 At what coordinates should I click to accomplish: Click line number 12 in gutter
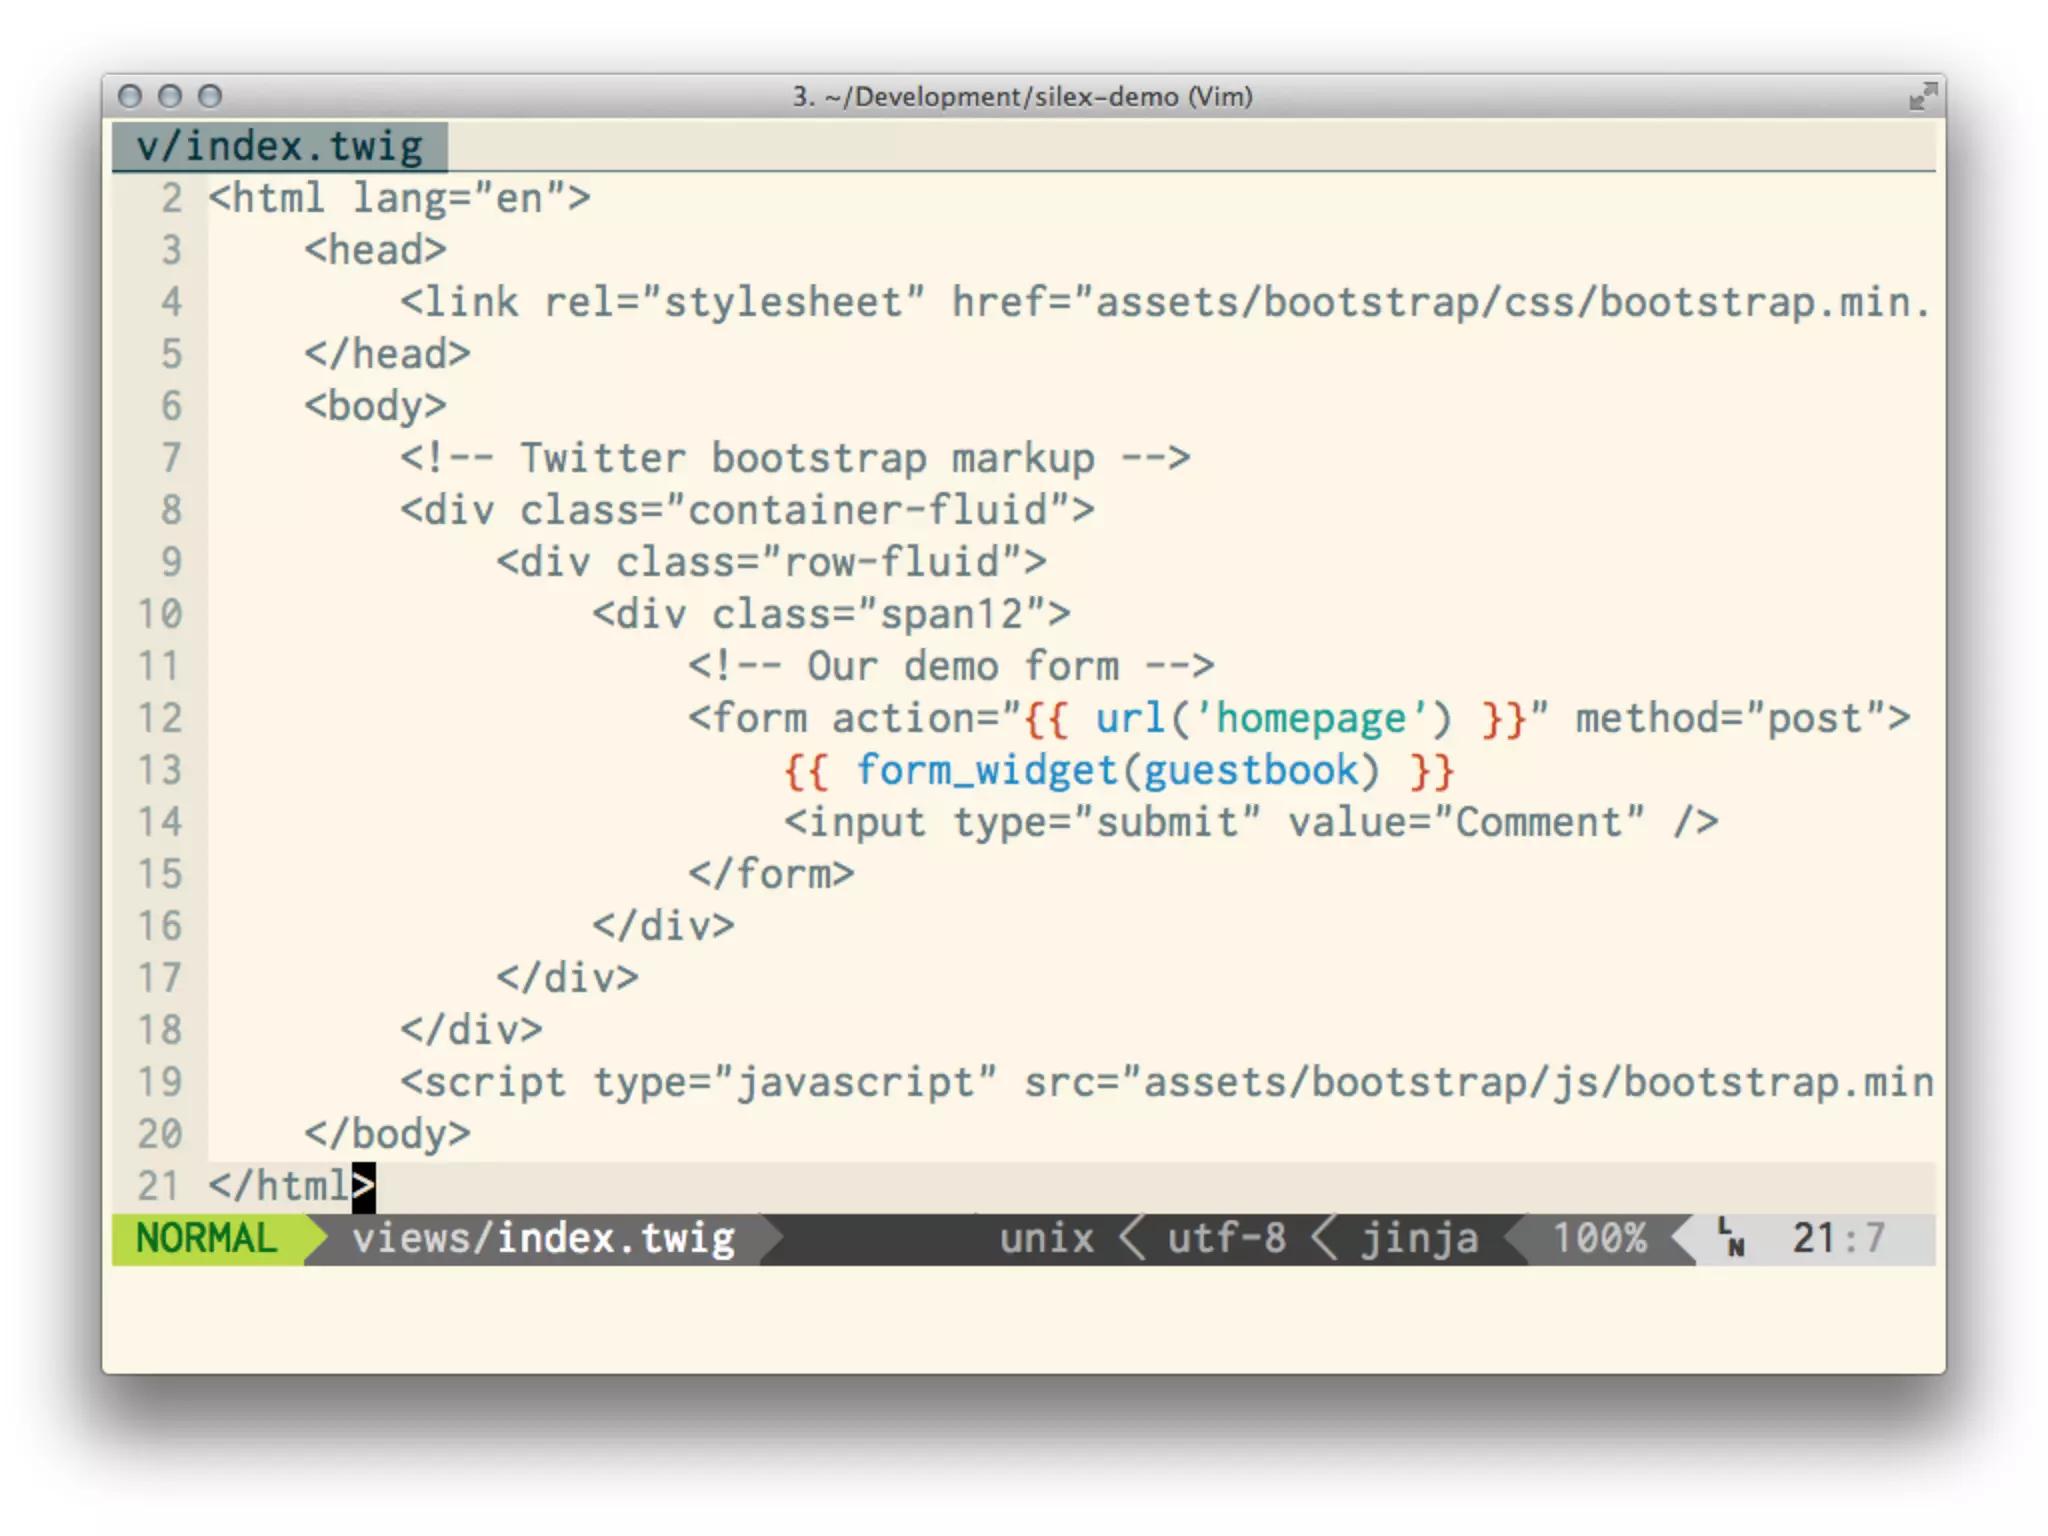pyautogui.click(x=160, y=718)
